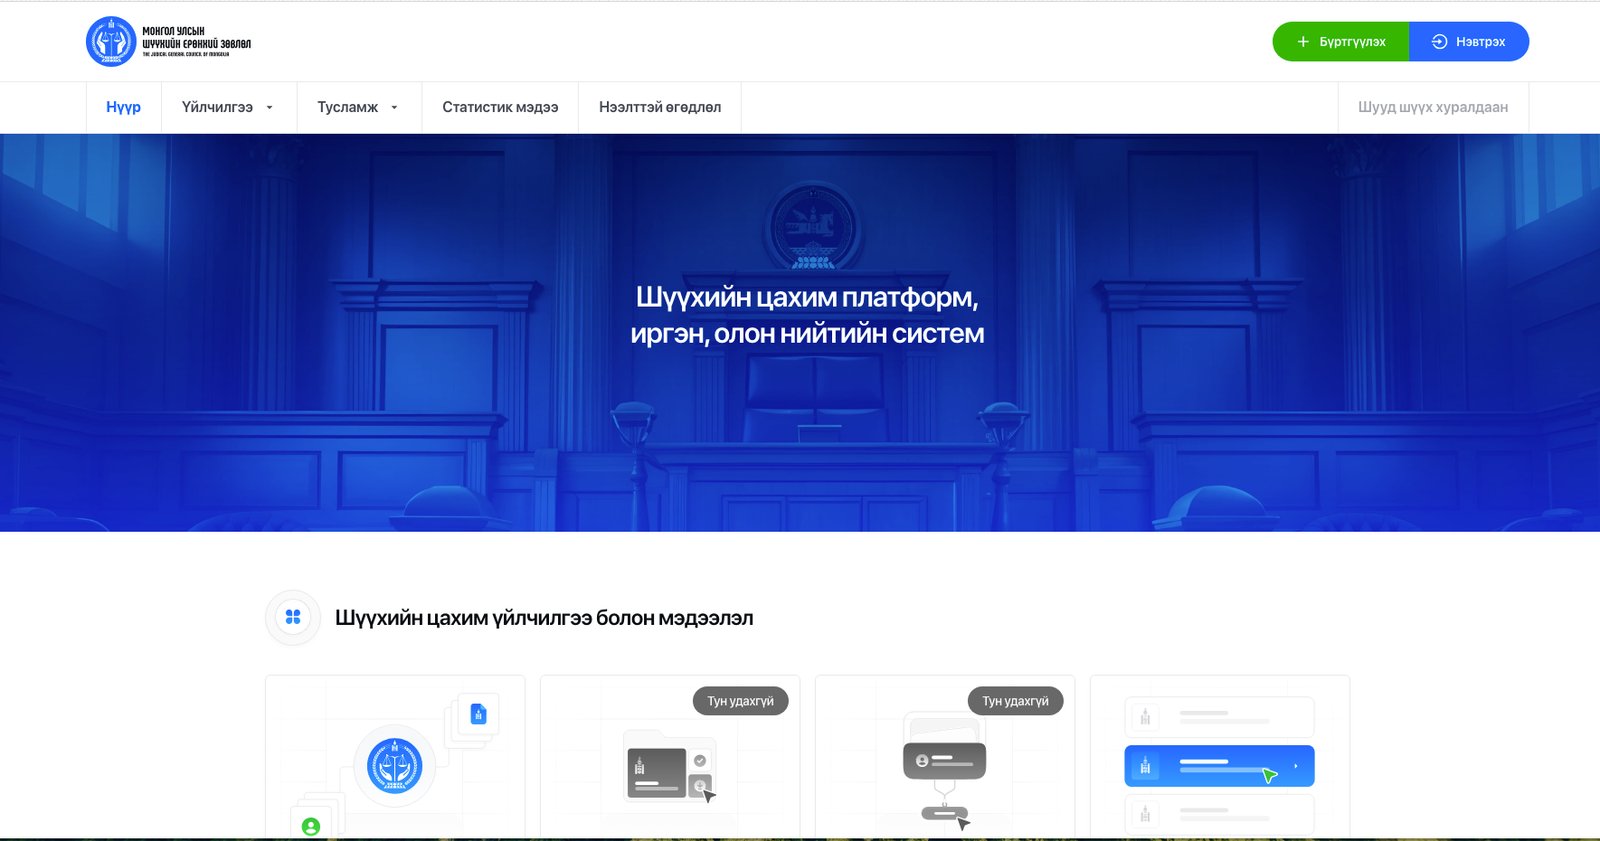Open the Нээлттэй өгөгдөл page

point(660,107)
